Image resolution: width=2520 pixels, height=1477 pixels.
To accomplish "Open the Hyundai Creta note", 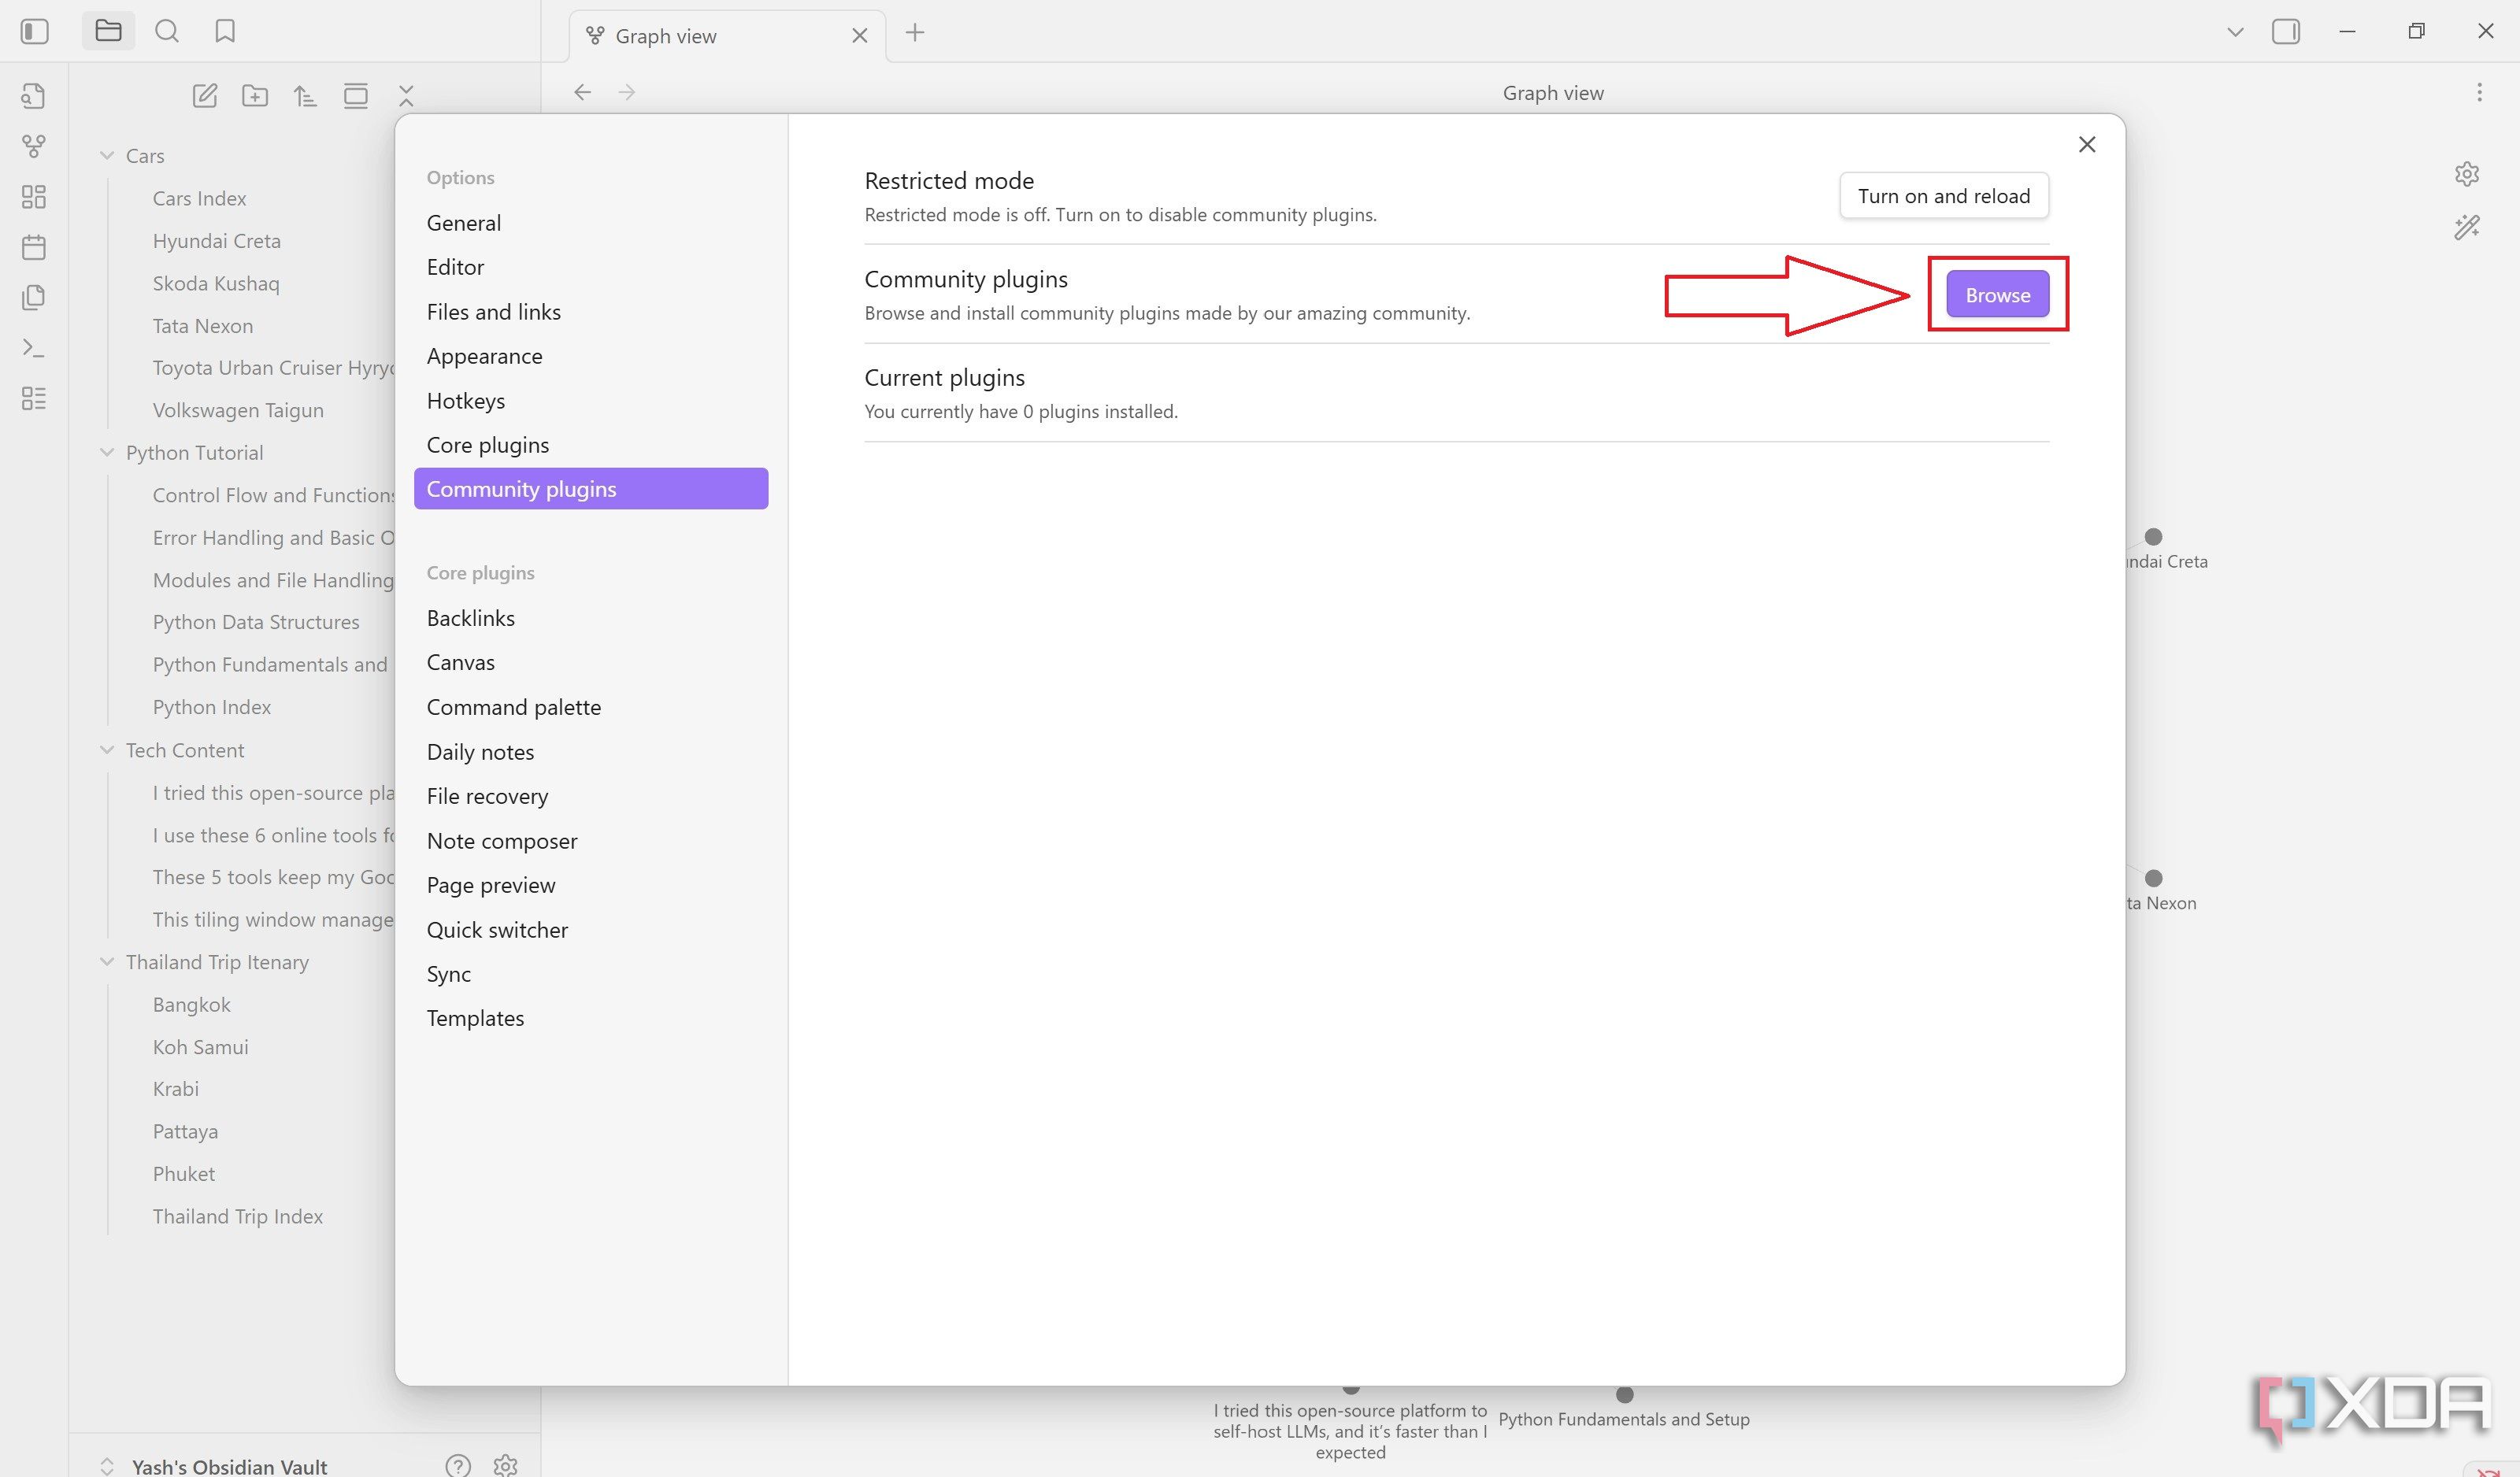I will pyautogui.click(x=216, y=241).
